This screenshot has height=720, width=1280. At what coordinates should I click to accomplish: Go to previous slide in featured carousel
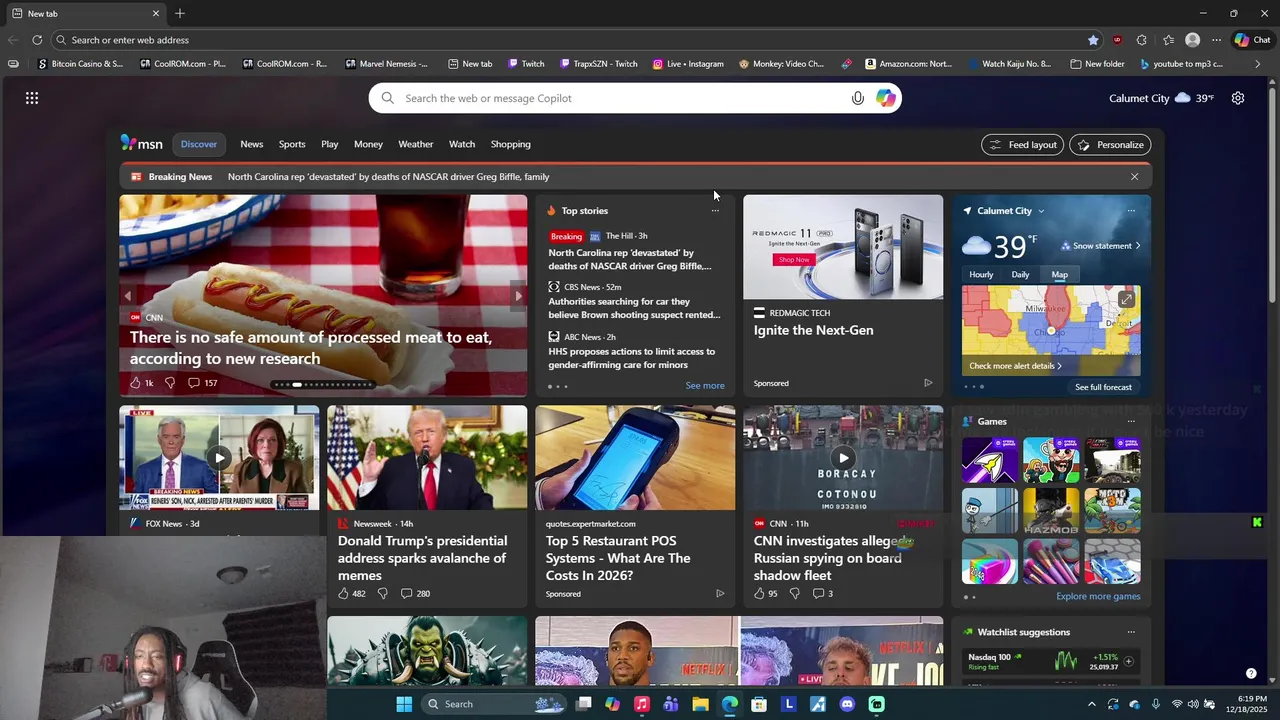tap(127, 296)
